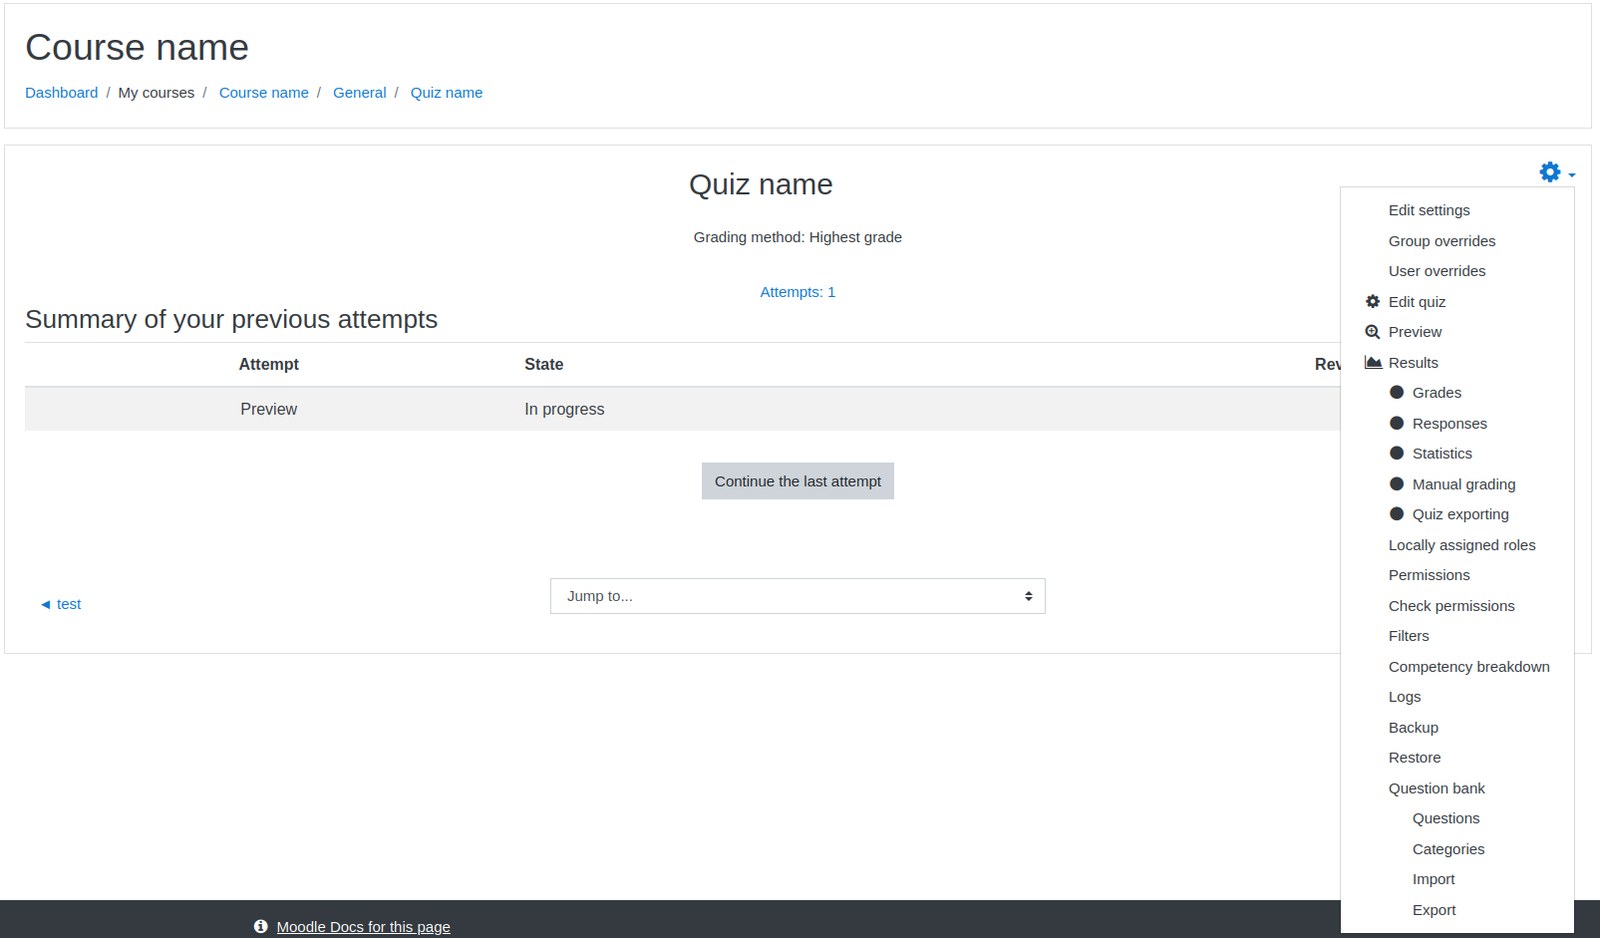Select Locally assigned roles
Image resolution: width=1600 pixels, height=938 pixels.
click(1462, 545)
